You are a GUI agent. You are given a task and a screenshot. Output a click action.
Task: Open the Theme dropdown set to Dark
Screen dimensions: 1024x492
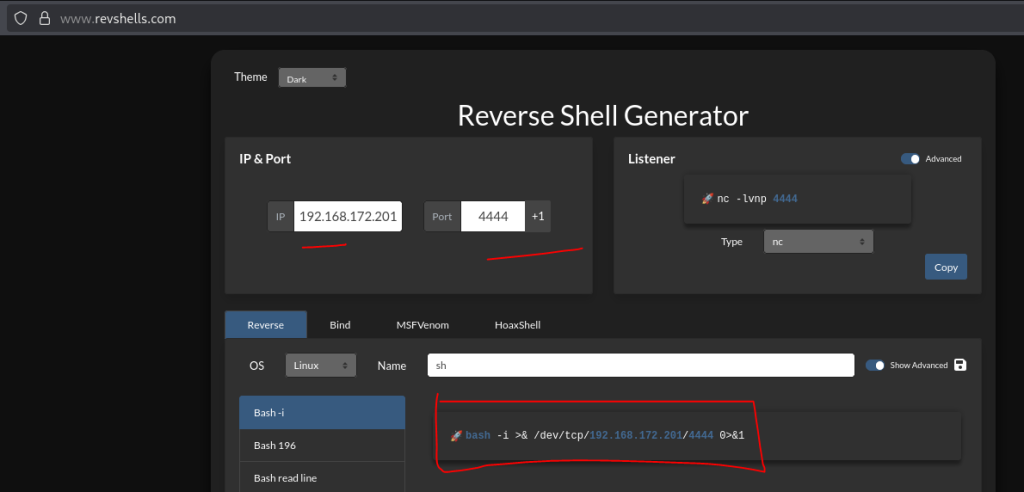(312, 78)
